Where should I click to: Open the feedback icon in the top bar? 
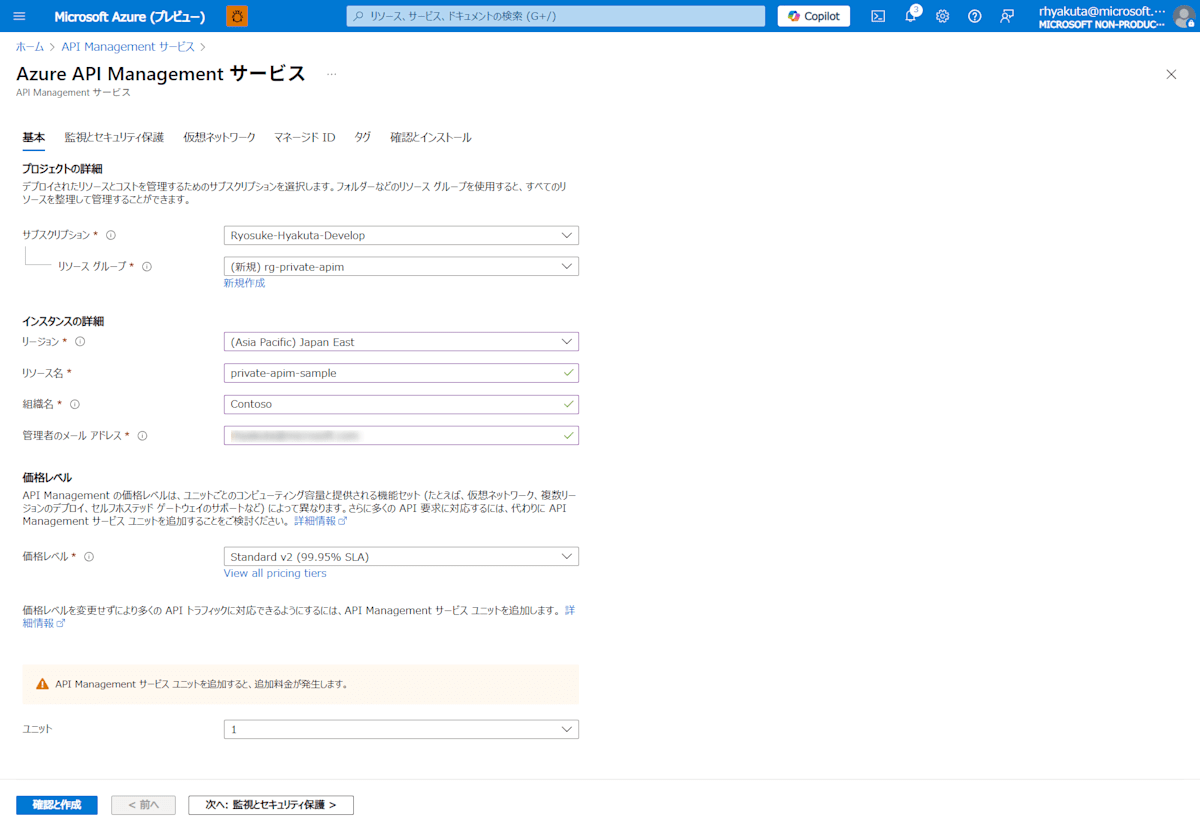pyautogui.click(x=1007, y=16)
